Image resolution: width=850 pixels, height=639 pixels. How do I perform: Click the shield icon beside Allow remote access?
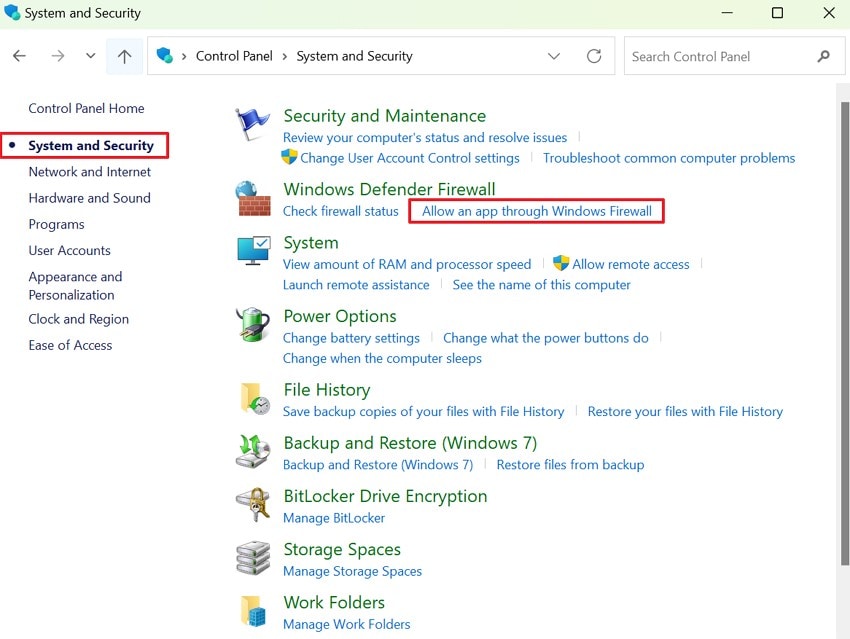(x=561, y=263)
